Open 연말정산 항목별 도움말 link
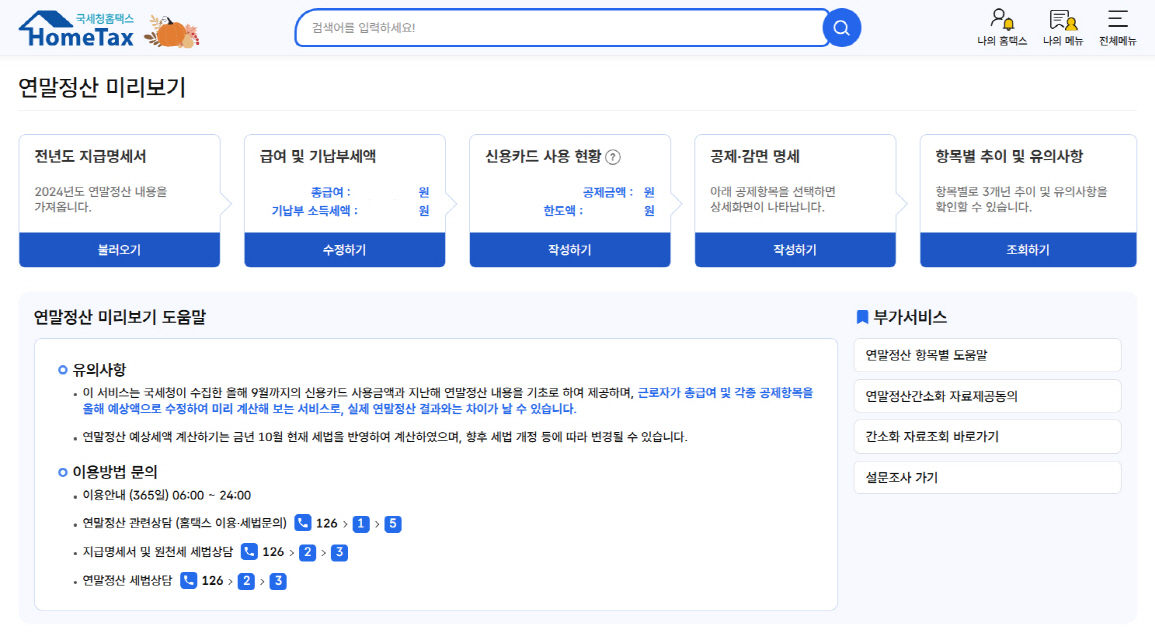Viewport: 1155px width, 638px height. [988, 355]
